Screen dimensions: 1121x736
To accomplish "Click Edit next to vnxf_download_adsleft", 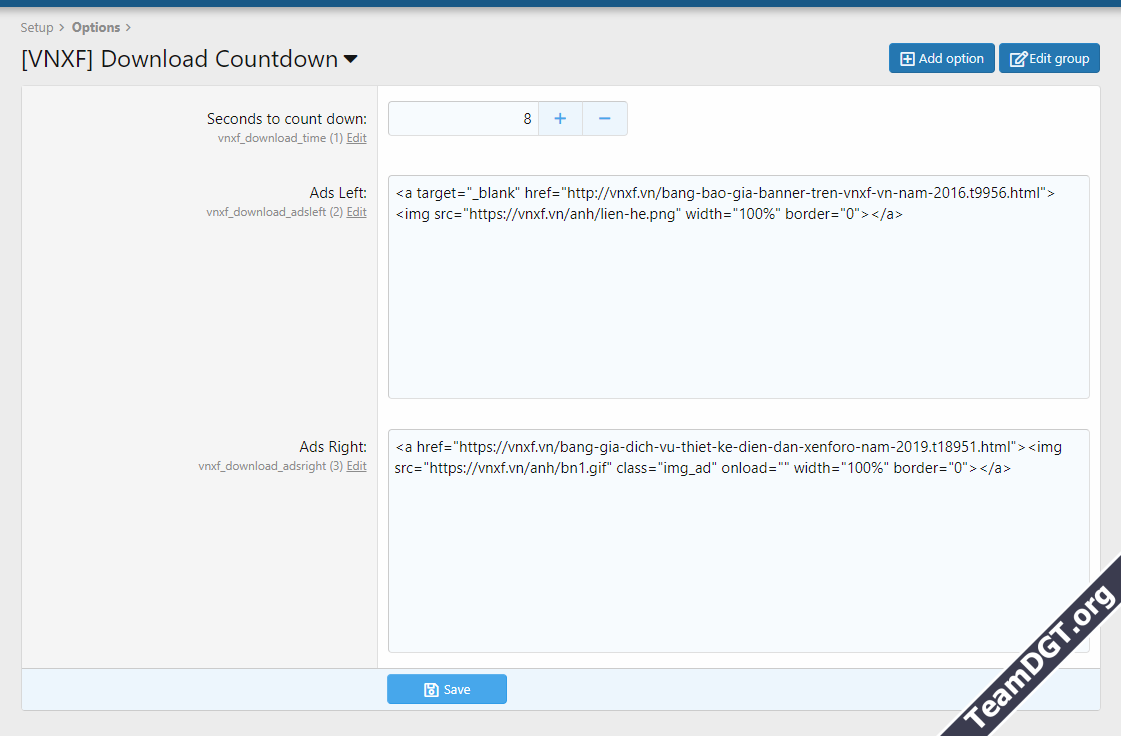I will click(x=356, y=212).
